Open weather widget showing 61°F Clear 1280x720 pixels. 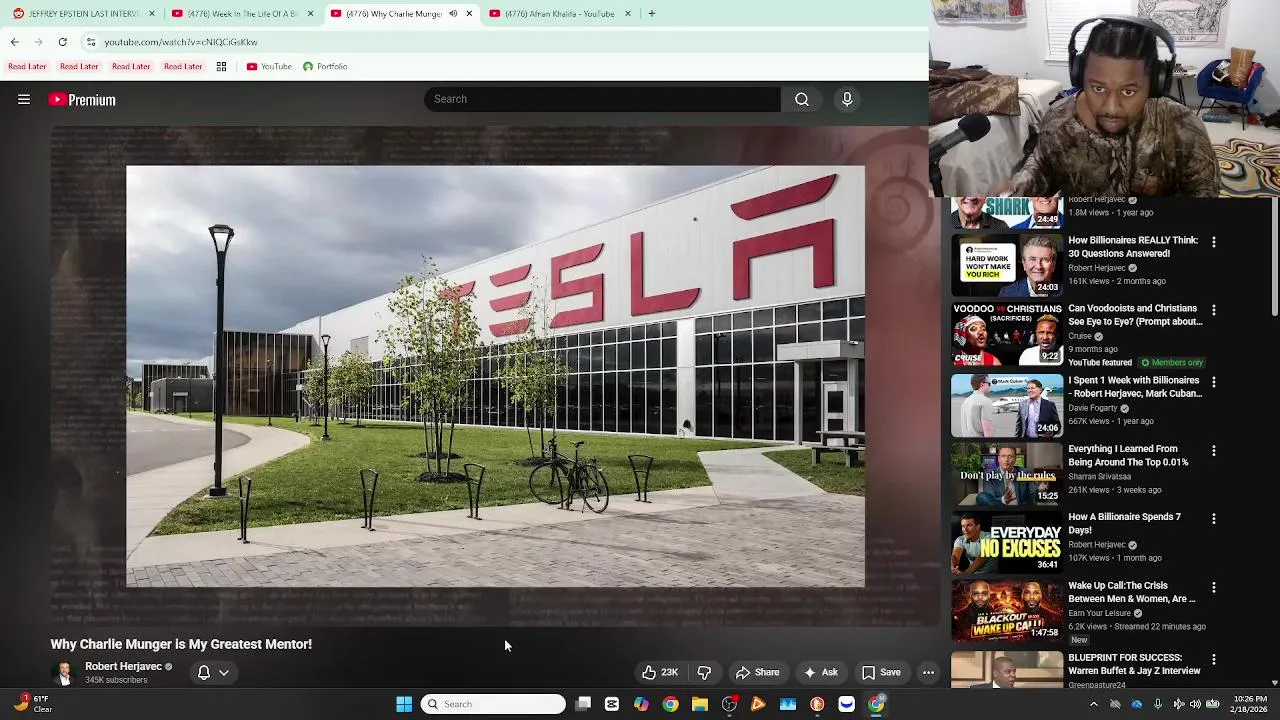(x=33, y=704)
